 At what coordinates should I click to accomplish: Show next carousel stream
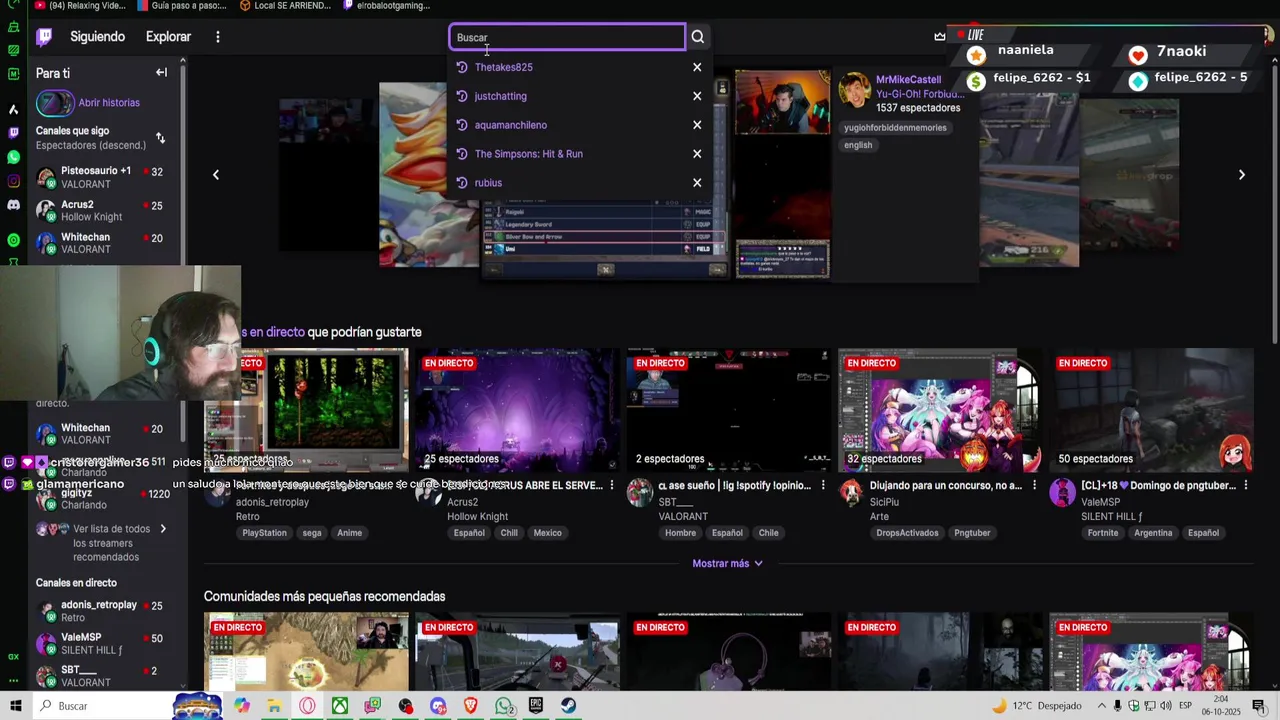pyautogui.click(x=1241, y=175)
